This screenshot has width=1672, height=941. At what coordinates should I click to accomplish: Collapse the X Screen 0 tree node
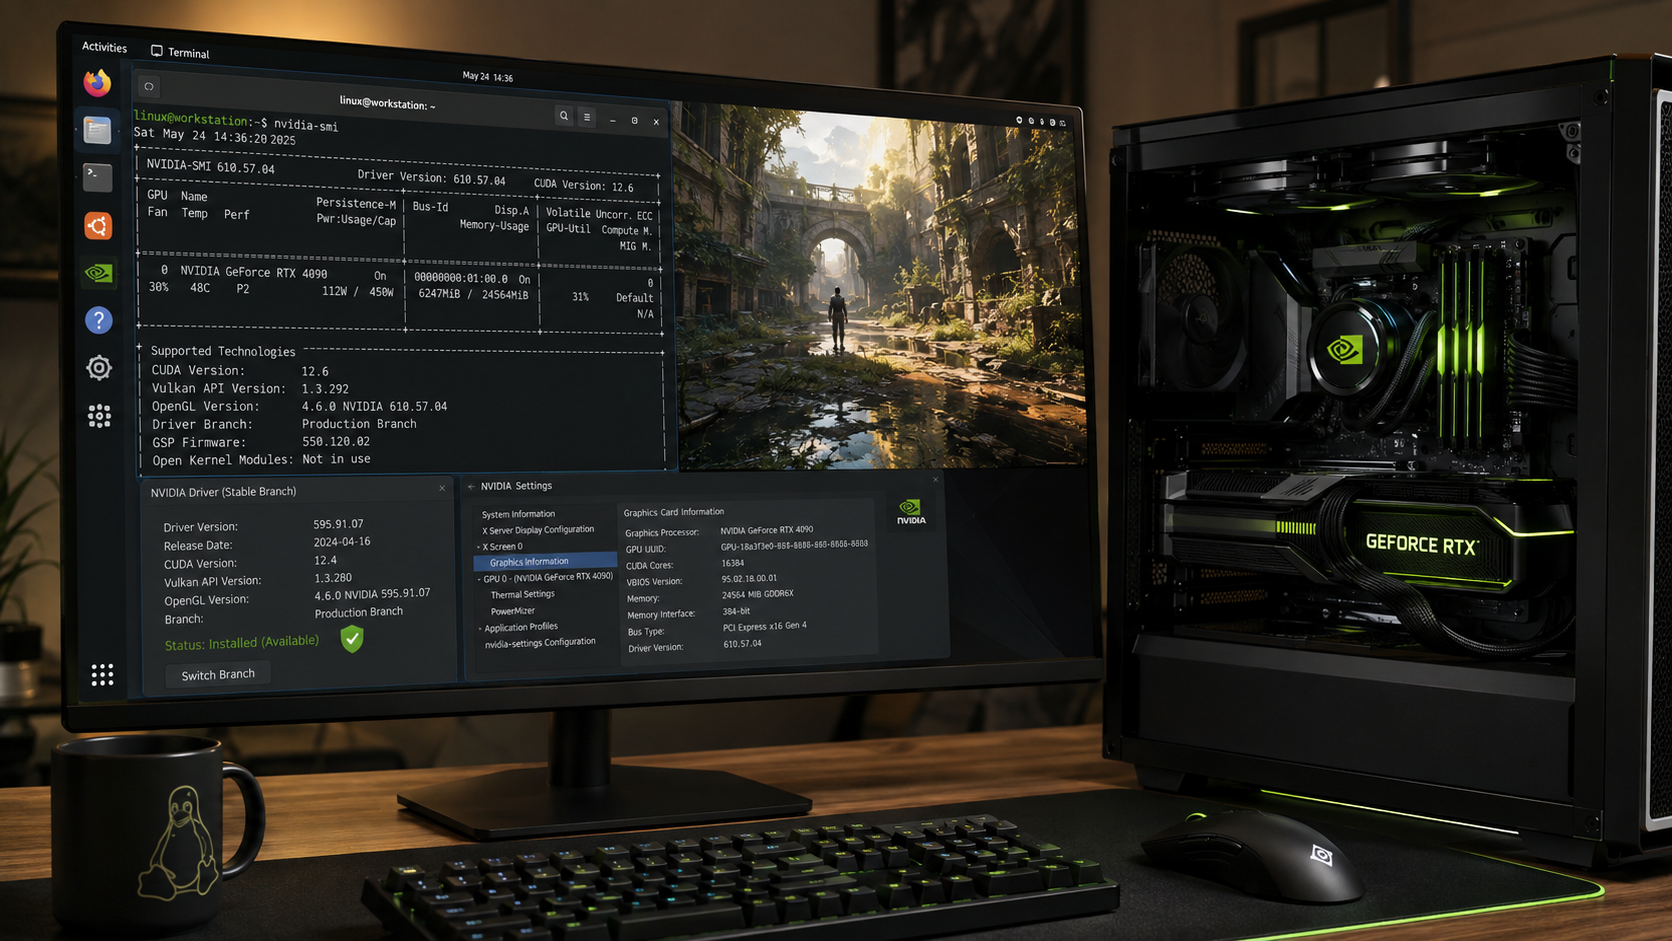click(x=479, y=547)
